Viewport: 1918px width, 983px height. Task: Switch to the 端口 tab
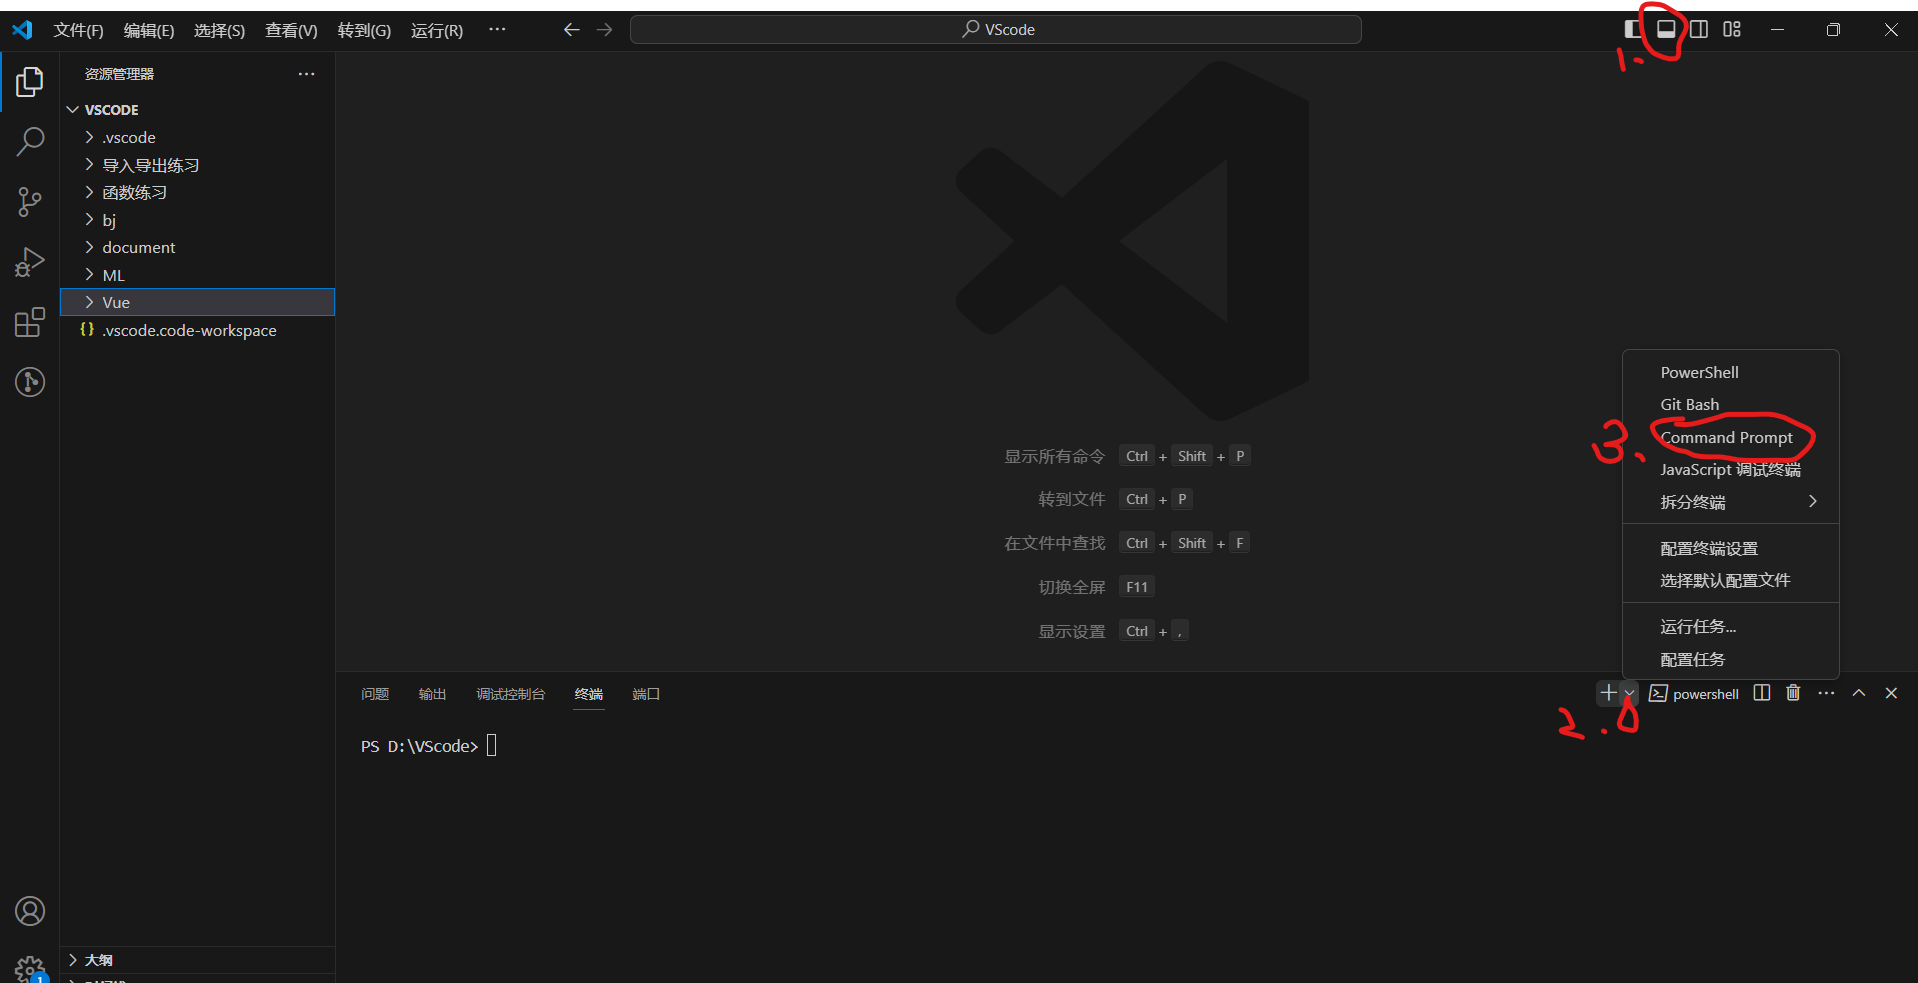tap(646, 694)
